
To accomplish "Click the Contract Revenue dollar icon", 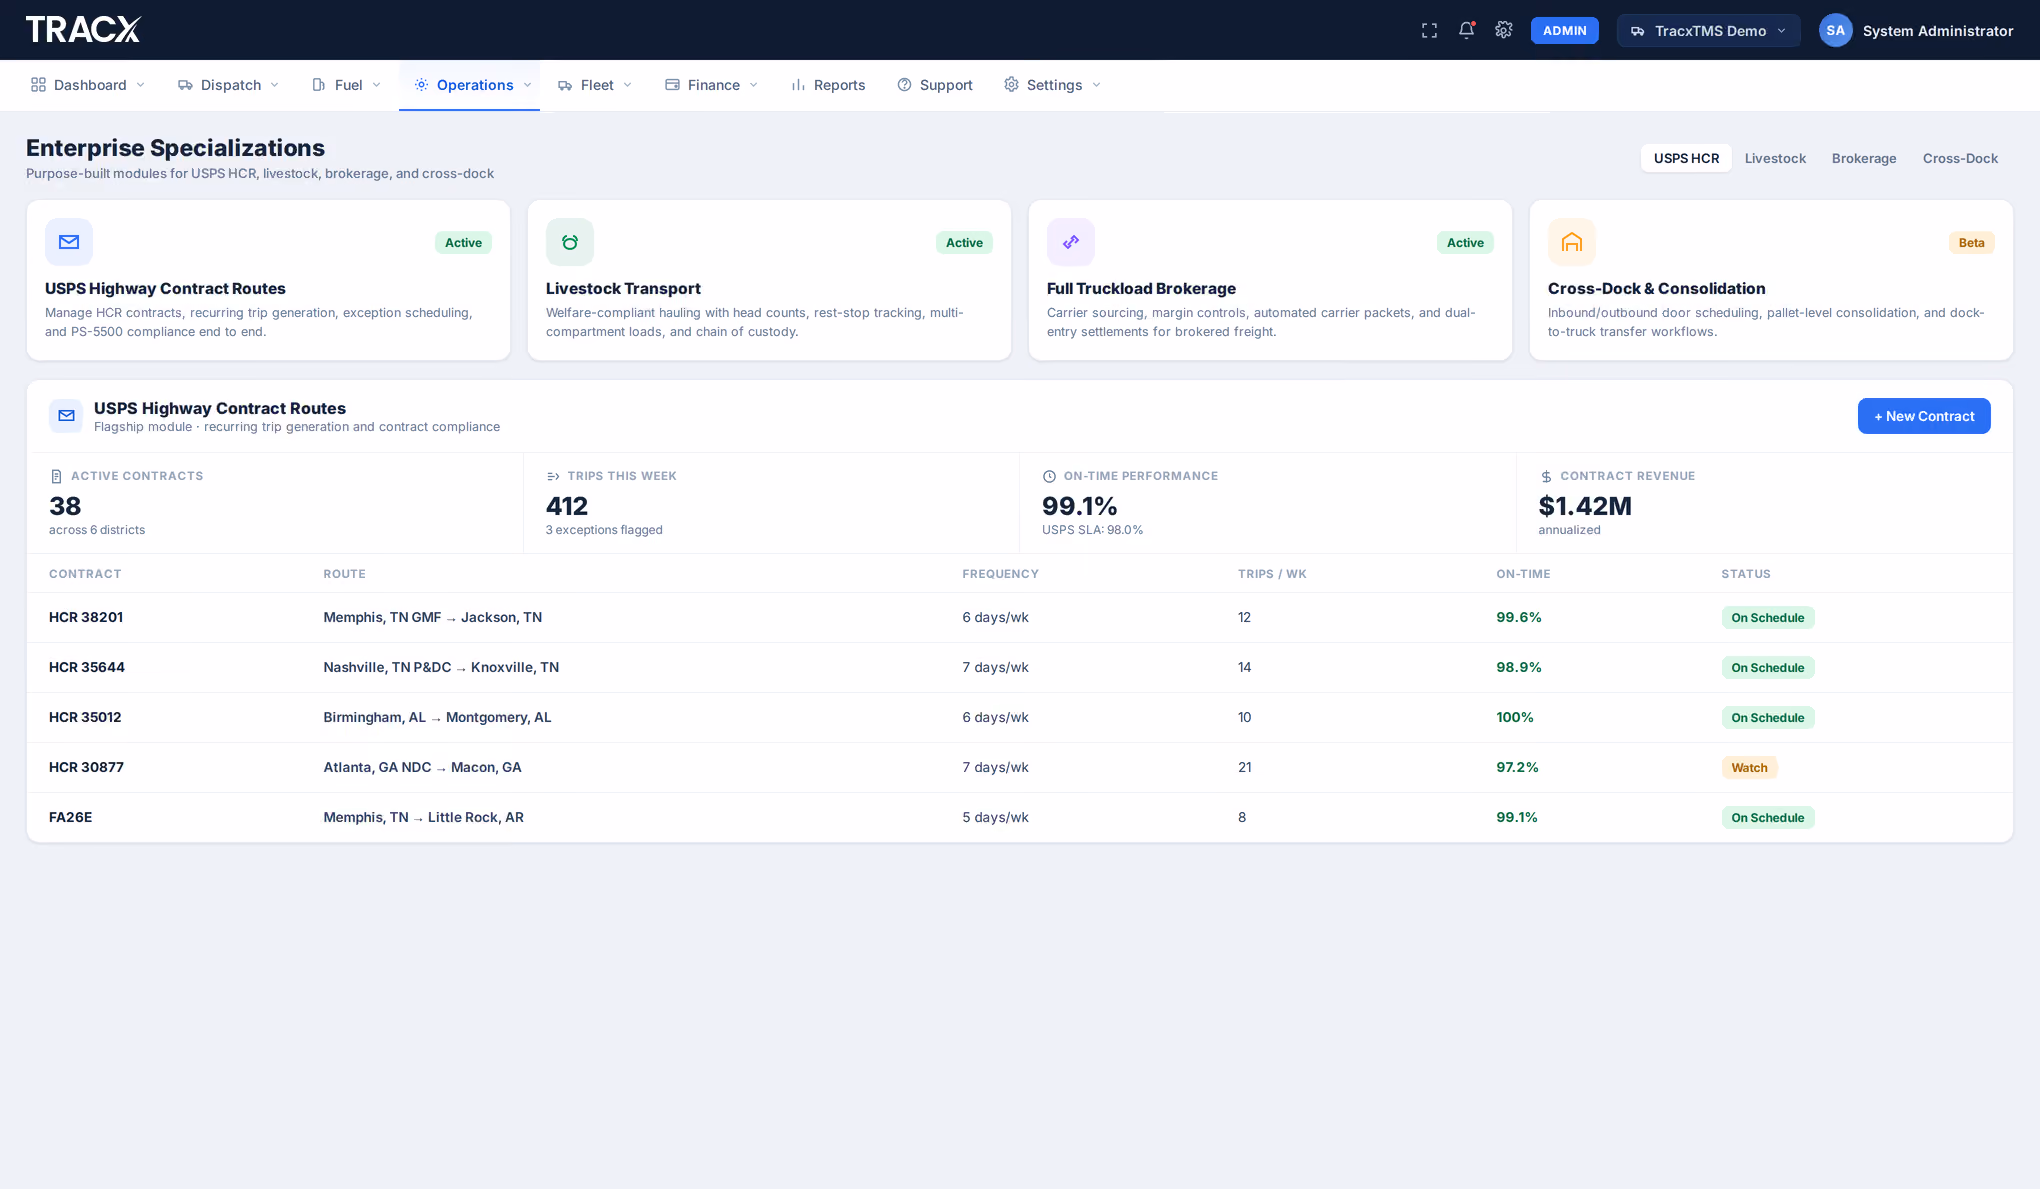I will pos(1546,477).
